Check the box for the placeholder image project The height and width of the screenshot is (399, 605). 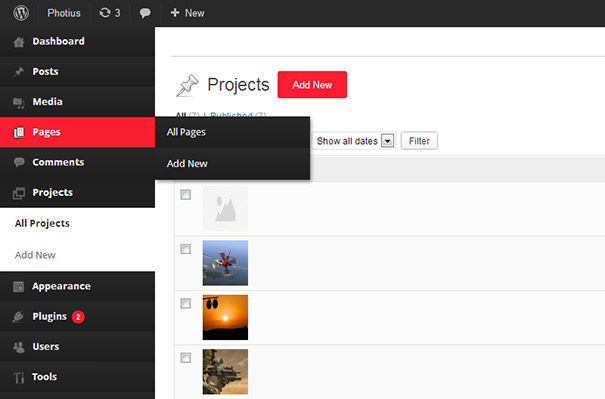[x=186, y=194]
